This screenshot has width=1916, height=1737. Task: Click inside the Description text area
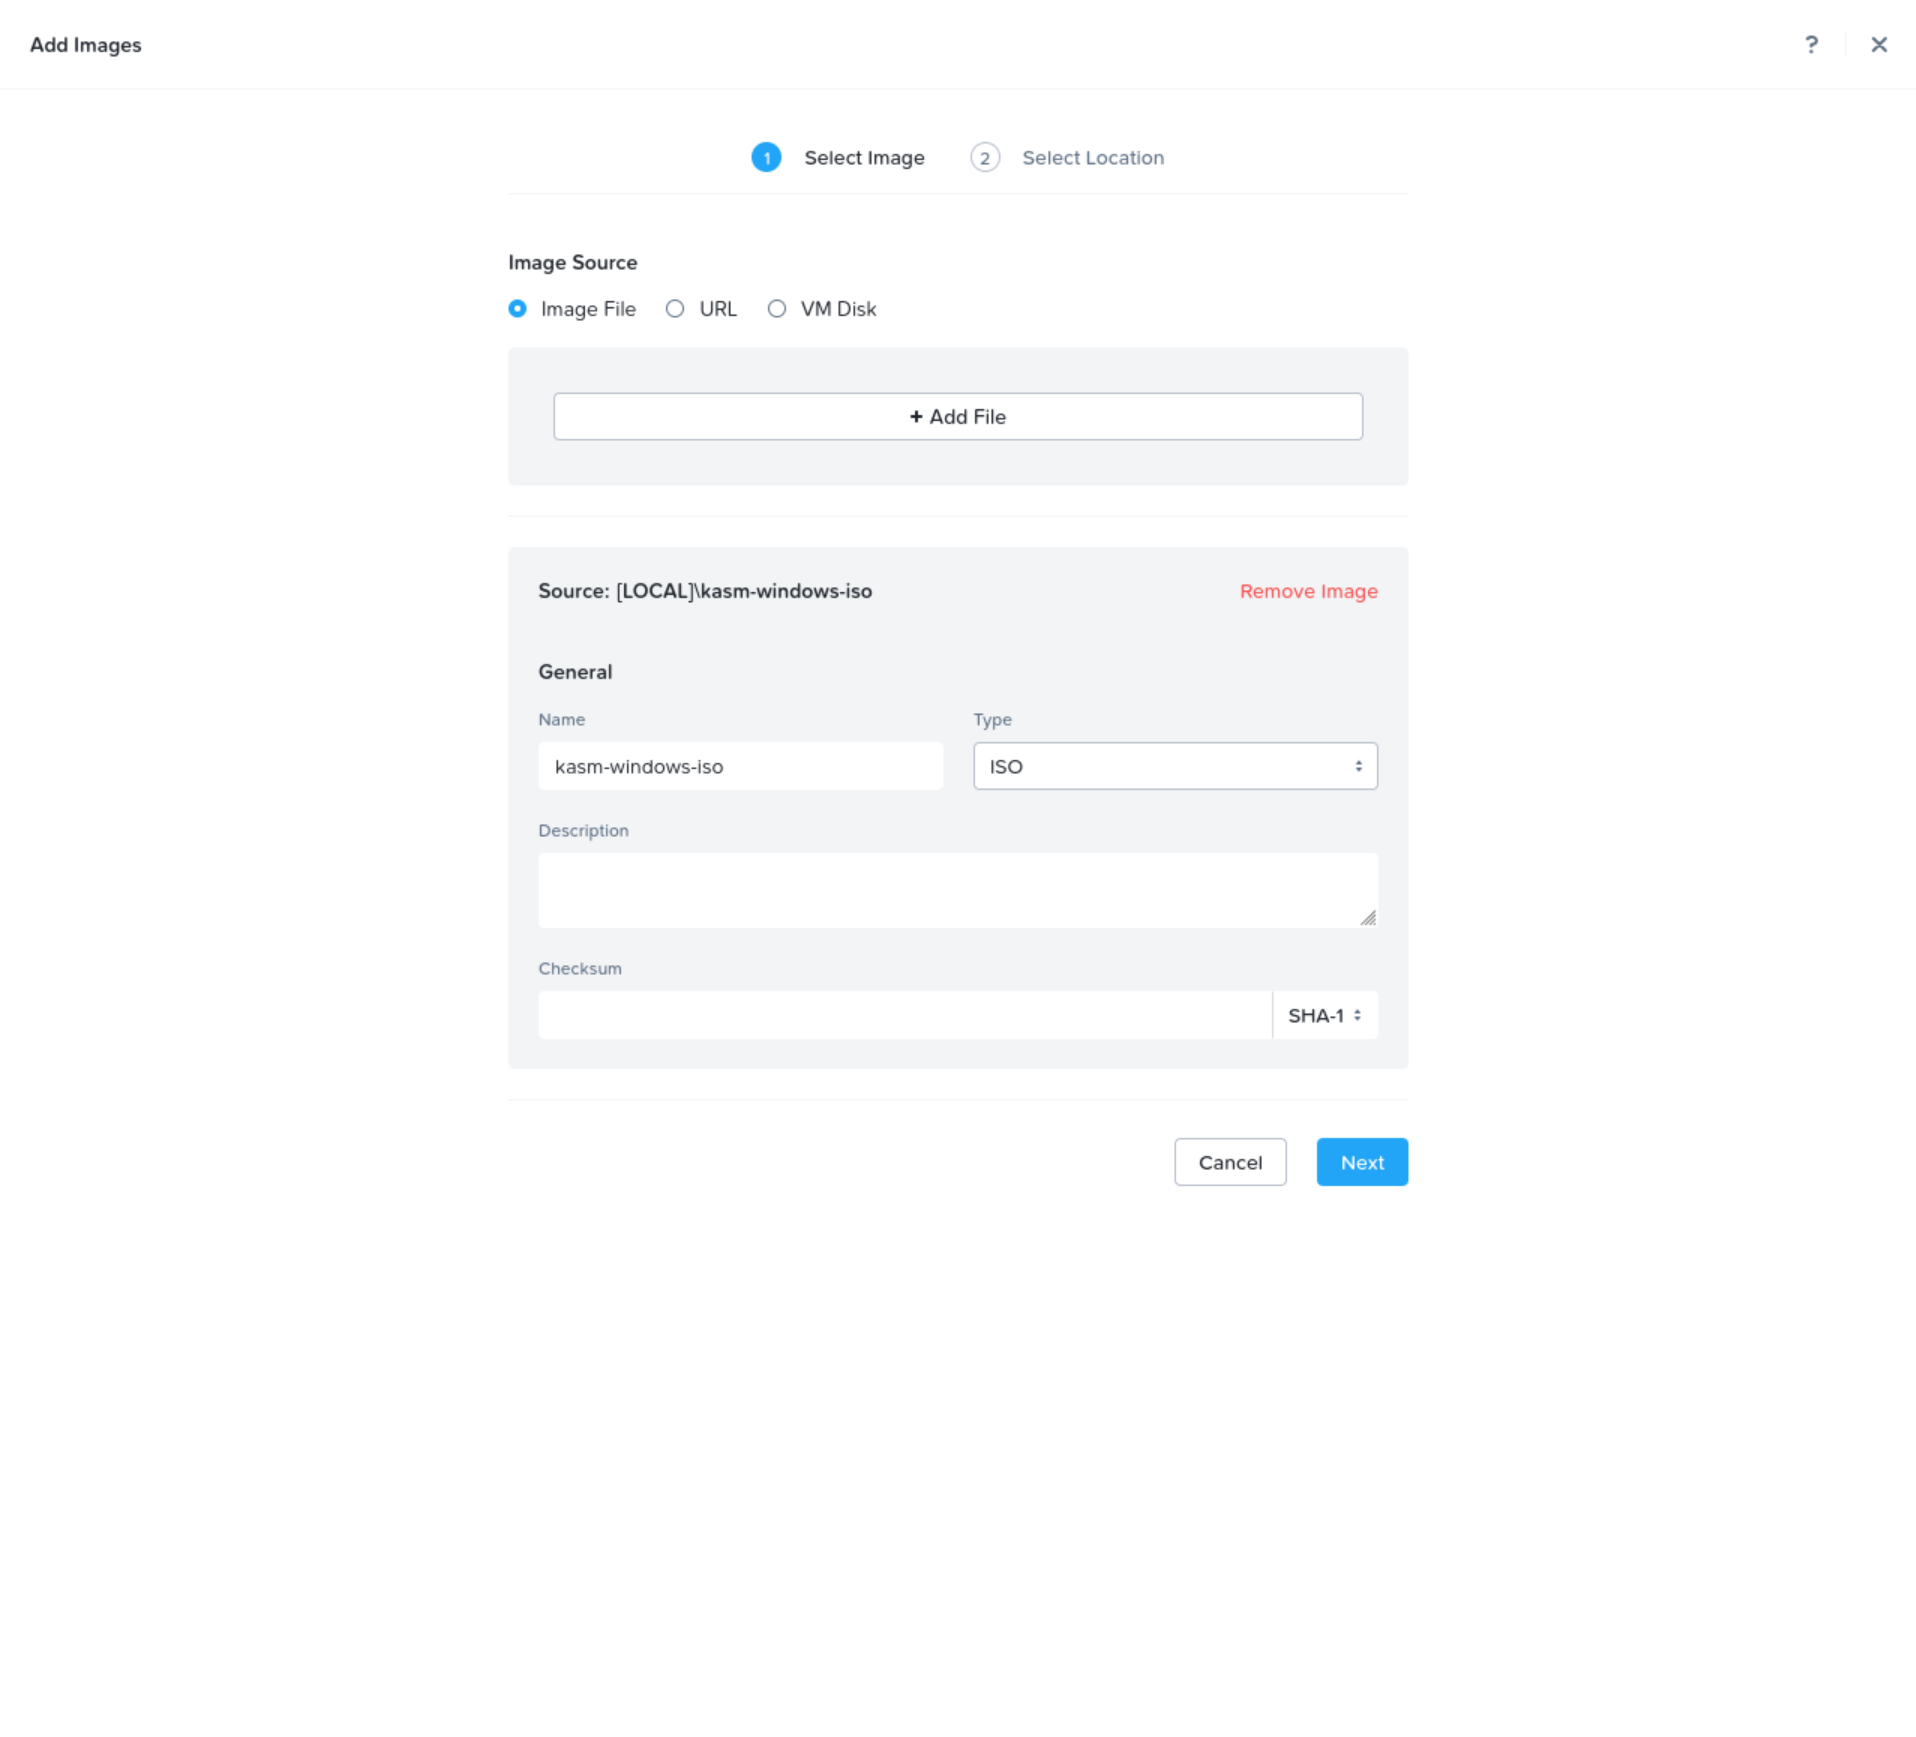coord(957,888)
